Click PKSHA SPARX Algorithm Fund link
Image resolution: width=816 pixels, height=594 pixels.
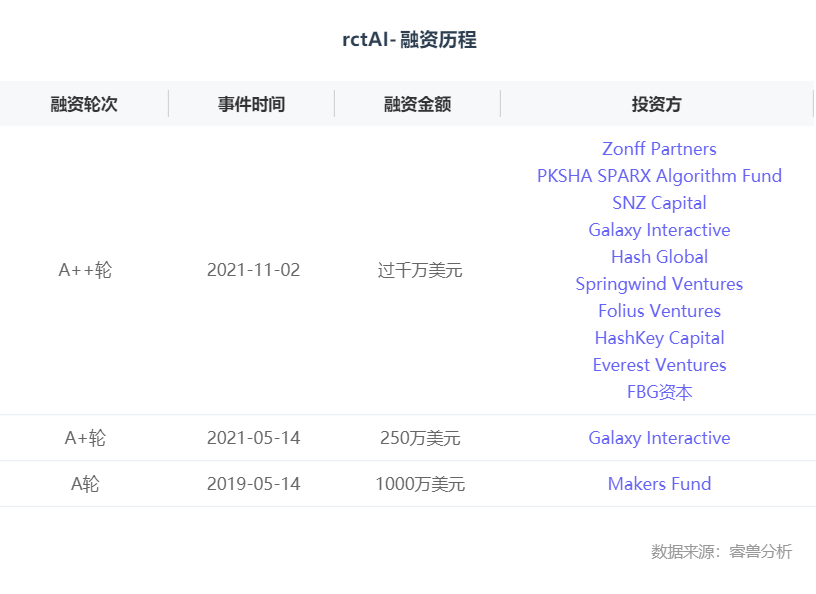[x=659, y=176]
